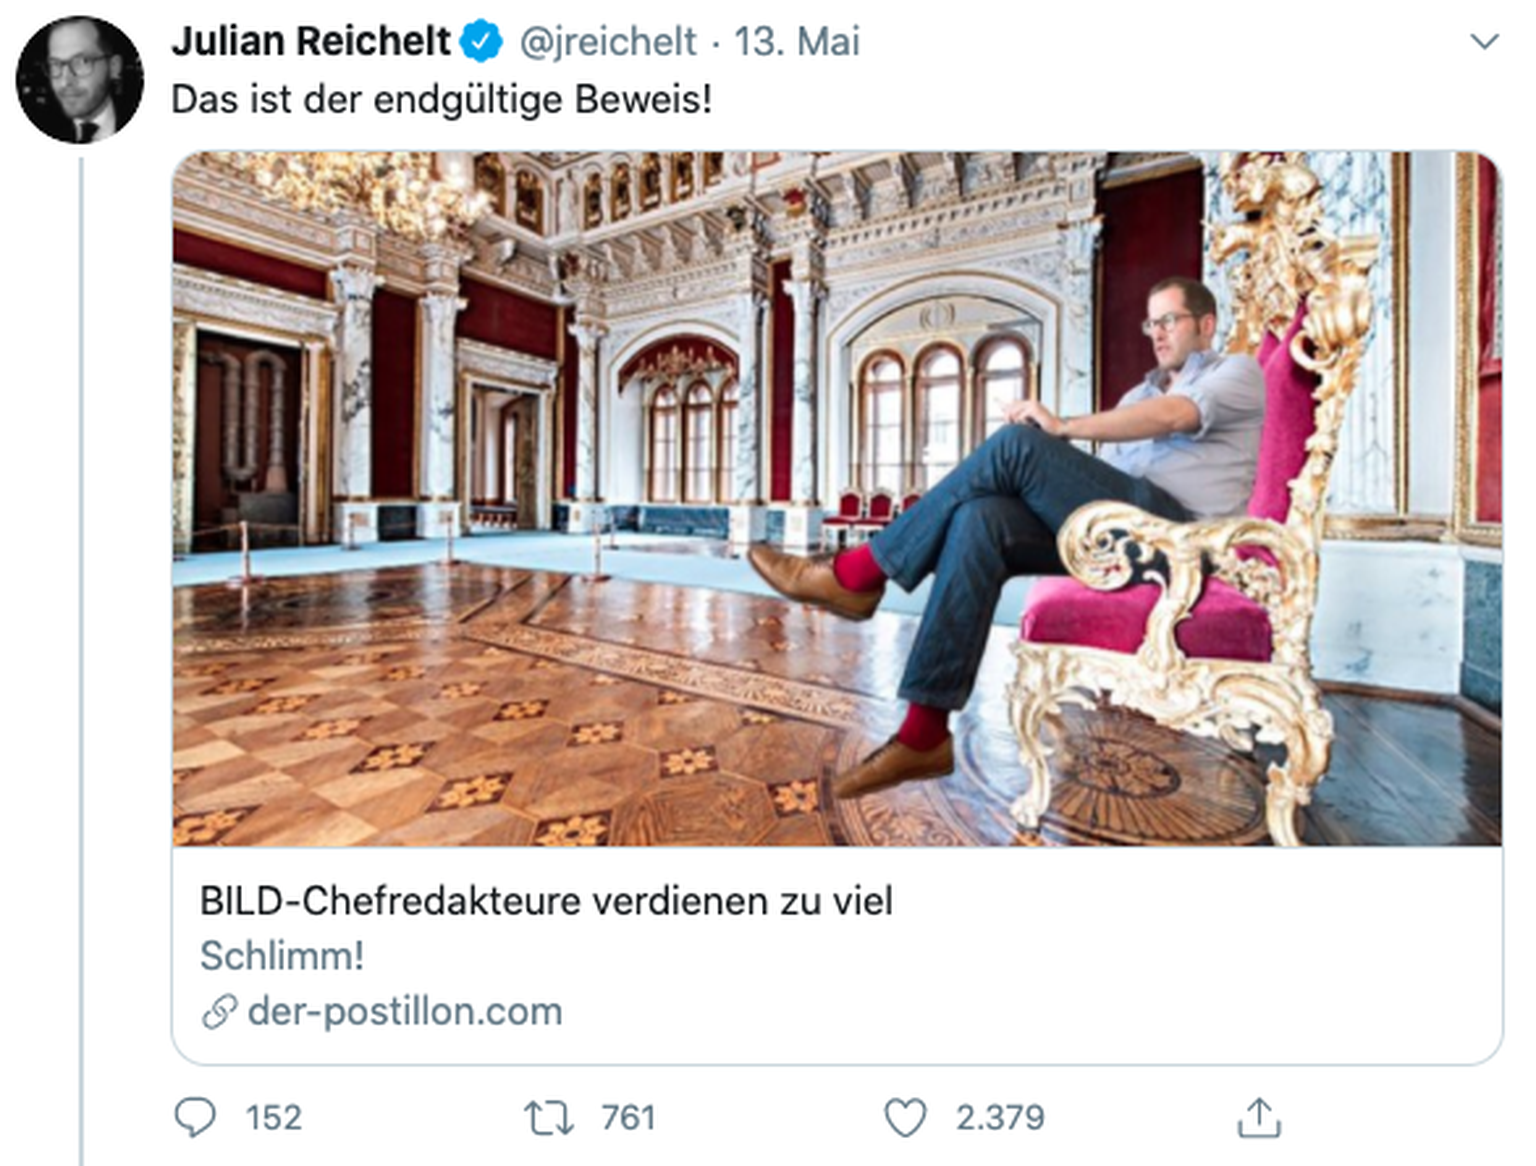
Task: Open the throne room preview image
Action: 837,498
